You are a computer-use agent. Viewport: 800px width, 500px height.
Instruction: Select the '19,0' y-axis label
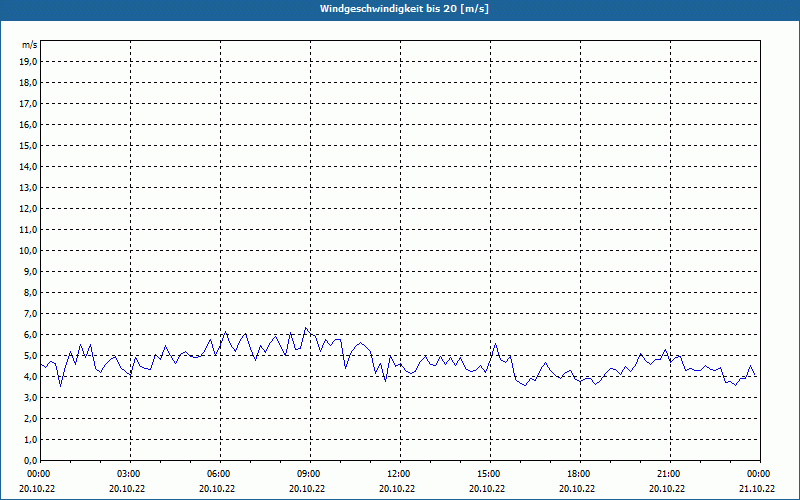[29, 62]
